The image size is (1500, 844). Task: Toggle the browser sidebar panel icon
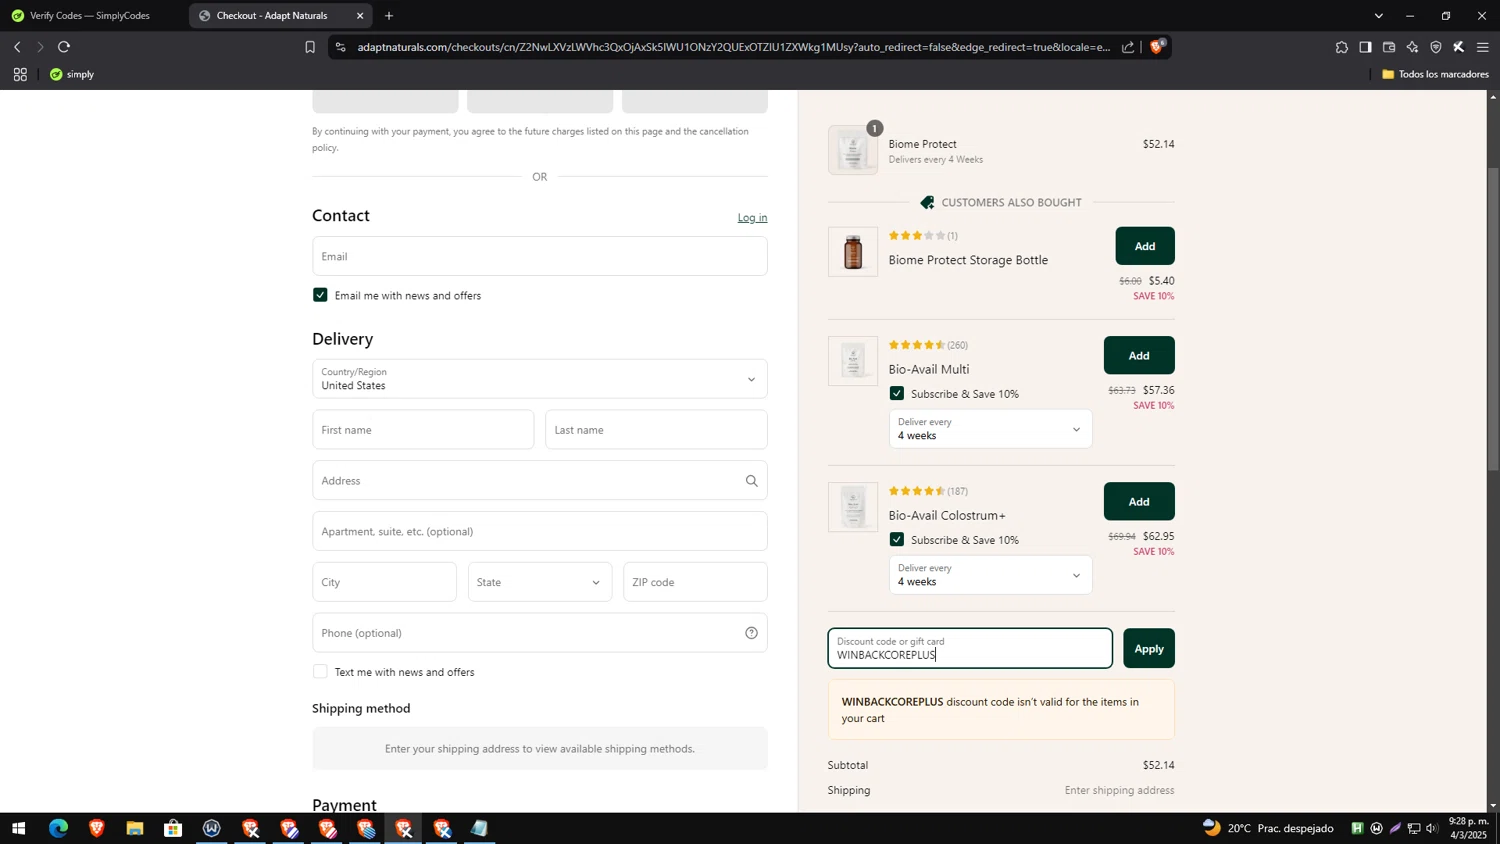[x=1365, y=47]
